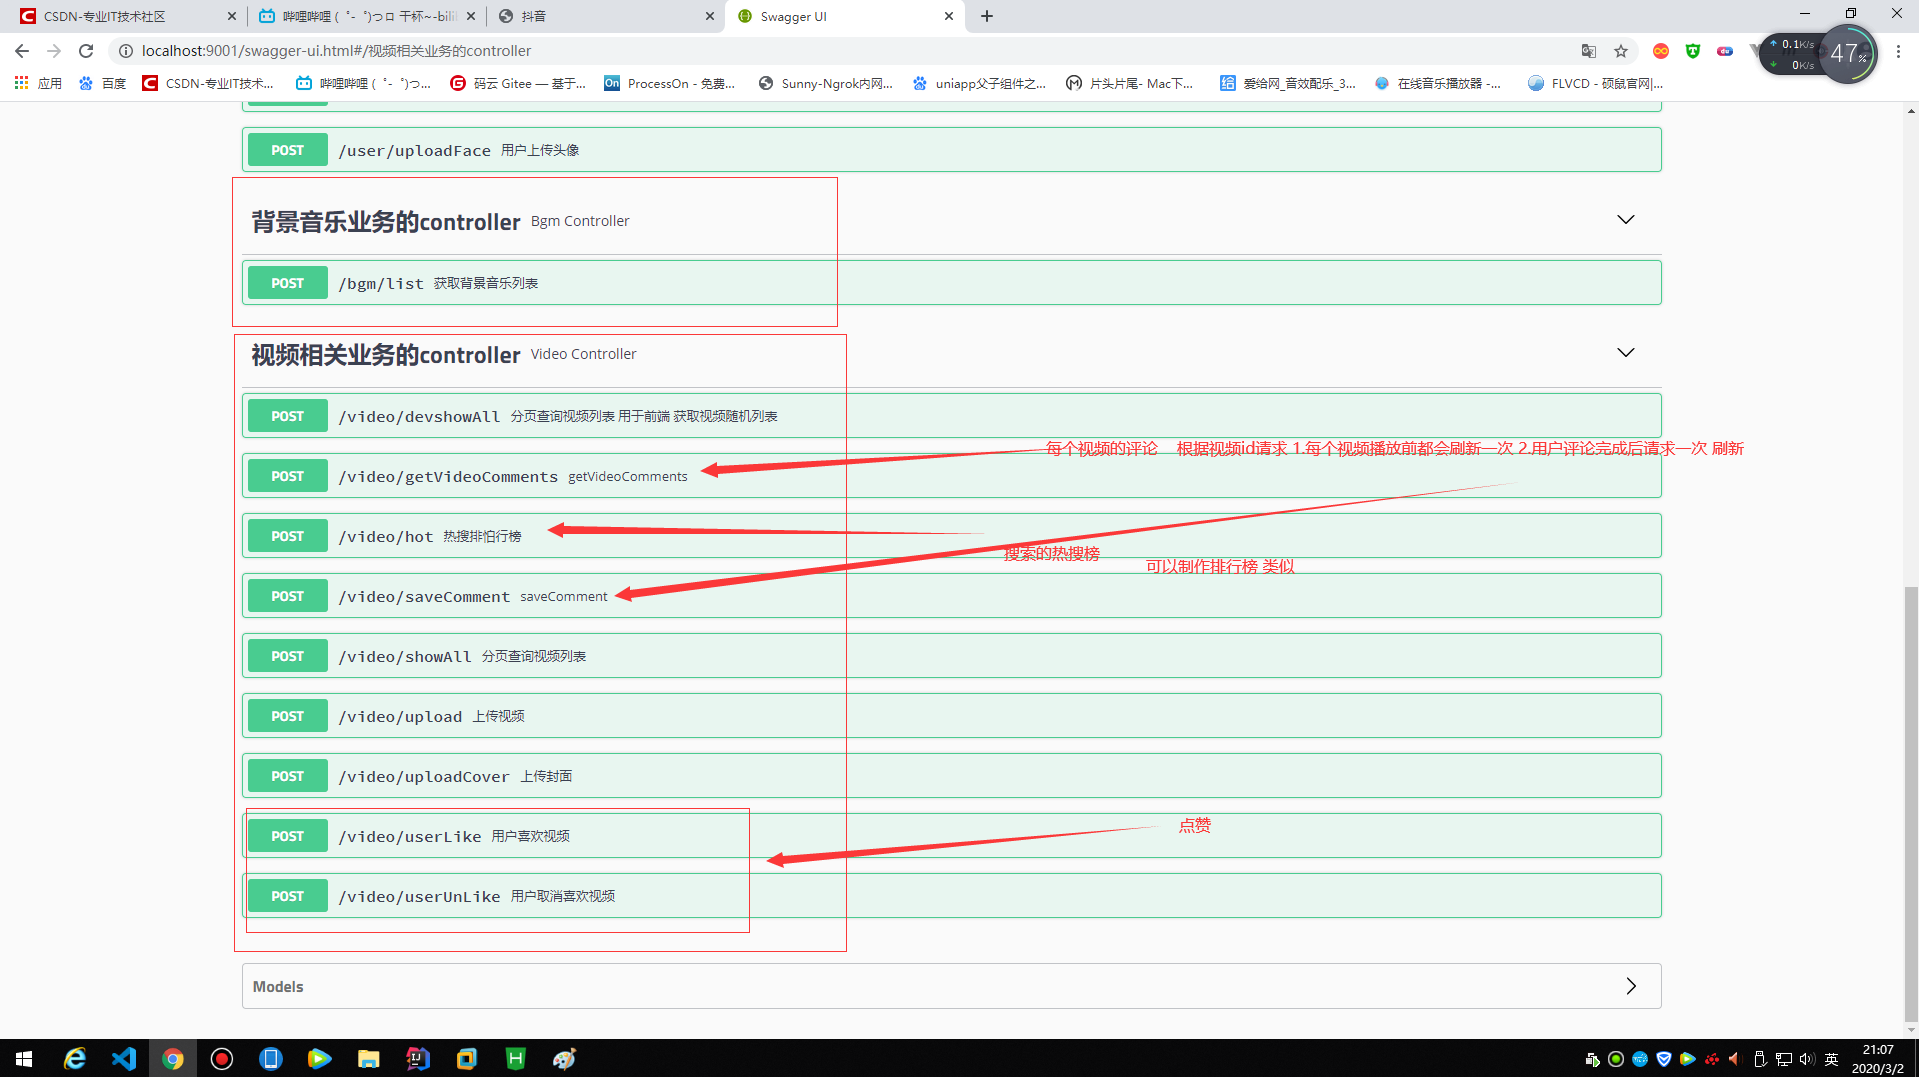
Task: Expand the /video/getVideoComments endpoint
Action: [x=951, y=476]
